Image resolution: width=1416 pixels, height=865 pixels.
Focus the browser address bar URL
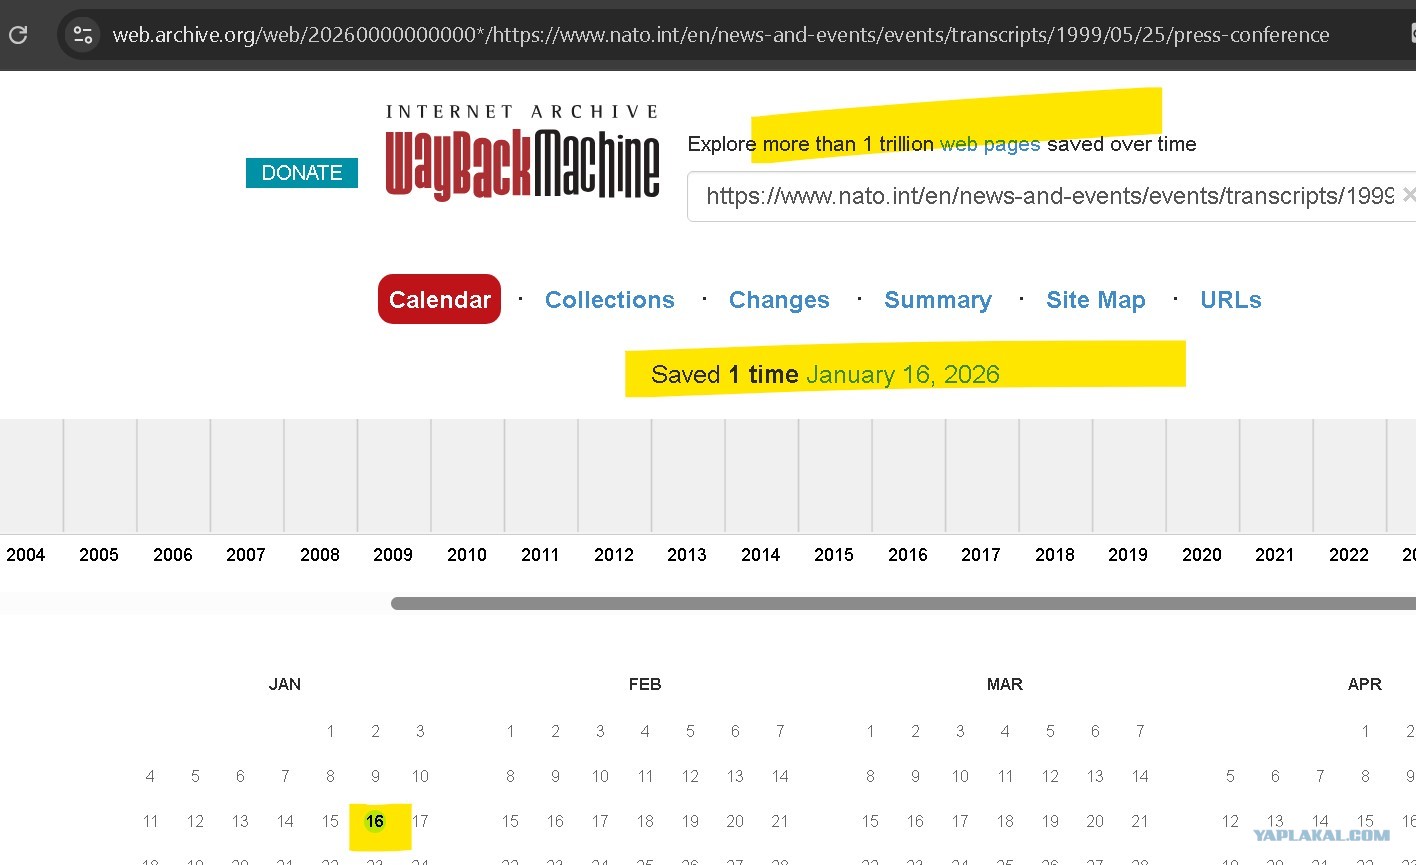(721, 35)
